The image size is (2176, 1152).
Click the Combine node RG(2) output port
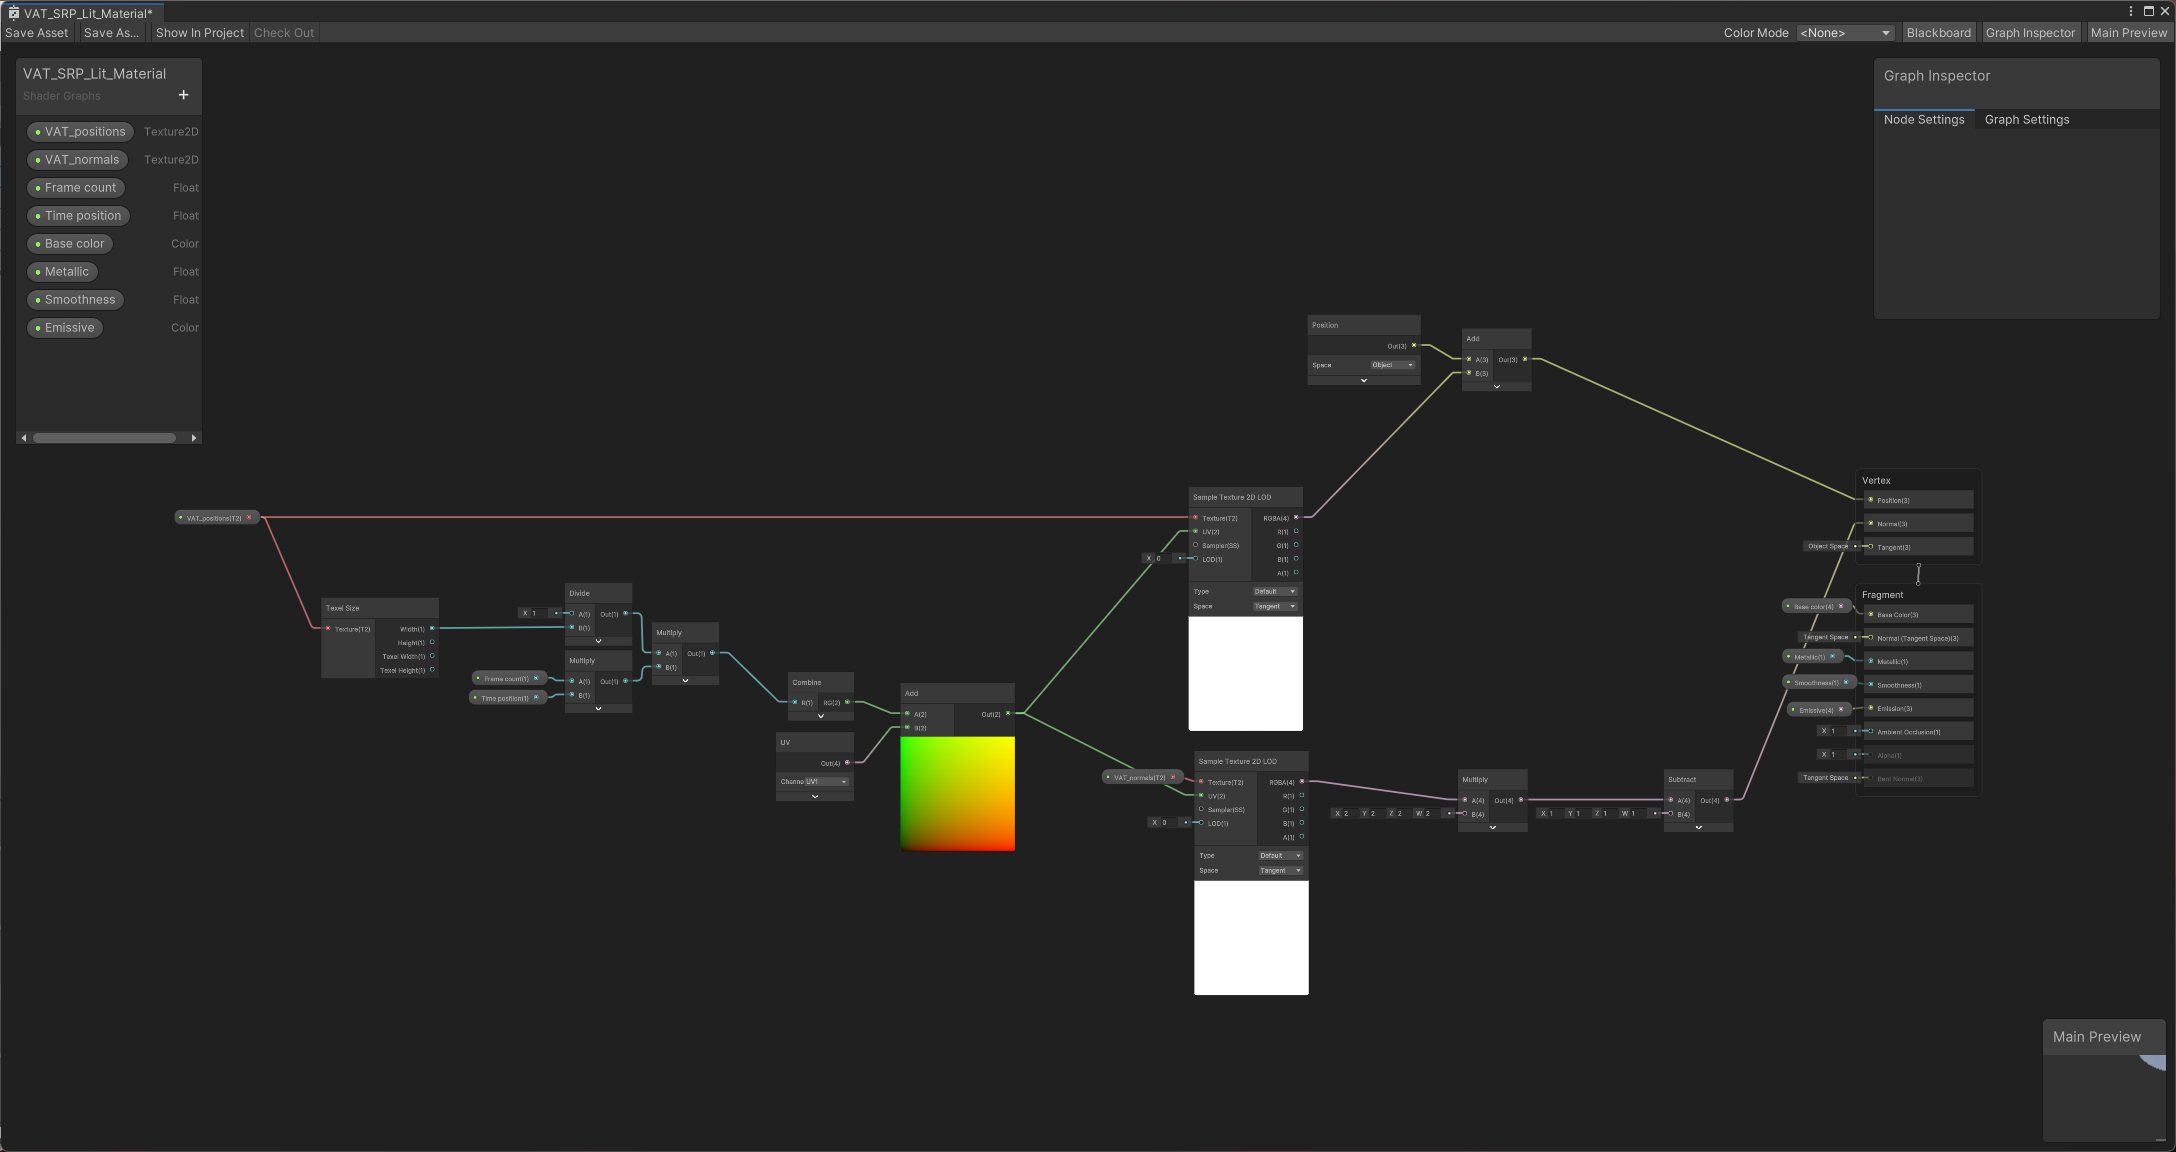tap(848, 702)
